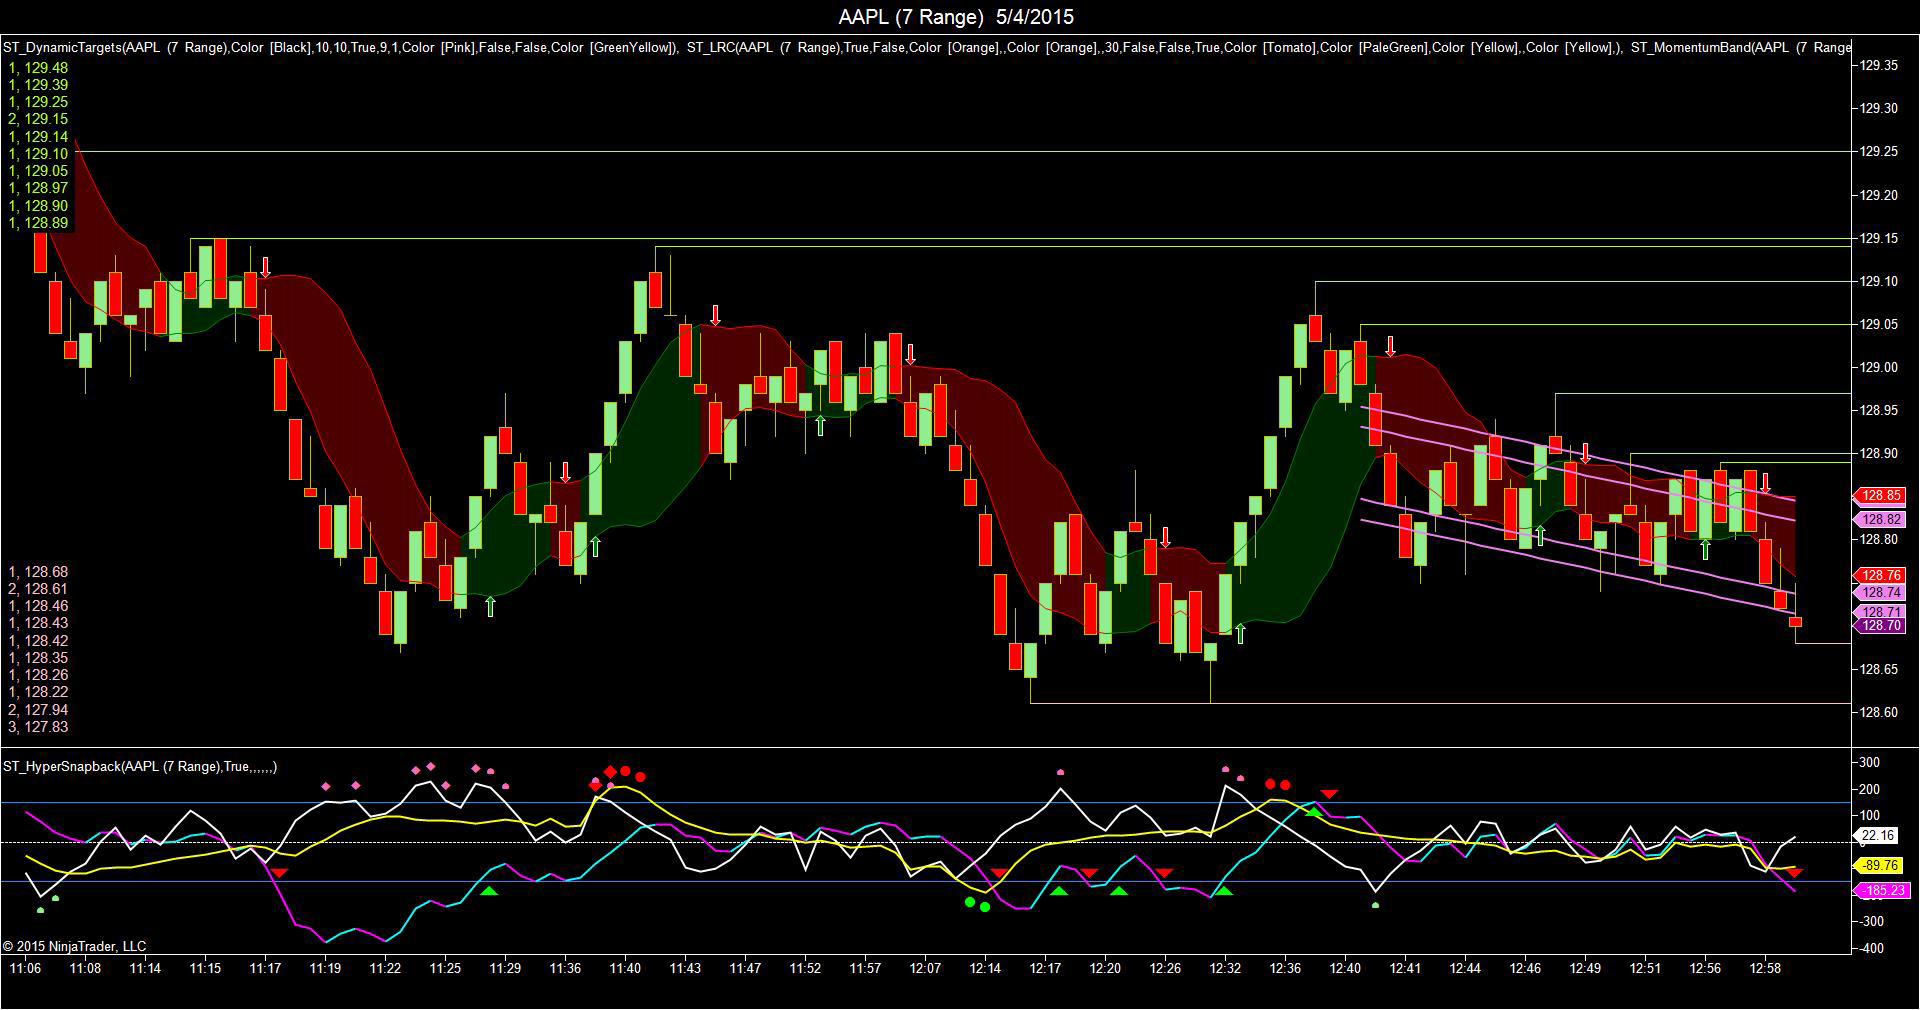Click the green oscillator triangle near 11:29
1920x1010 pixels.
489,890
